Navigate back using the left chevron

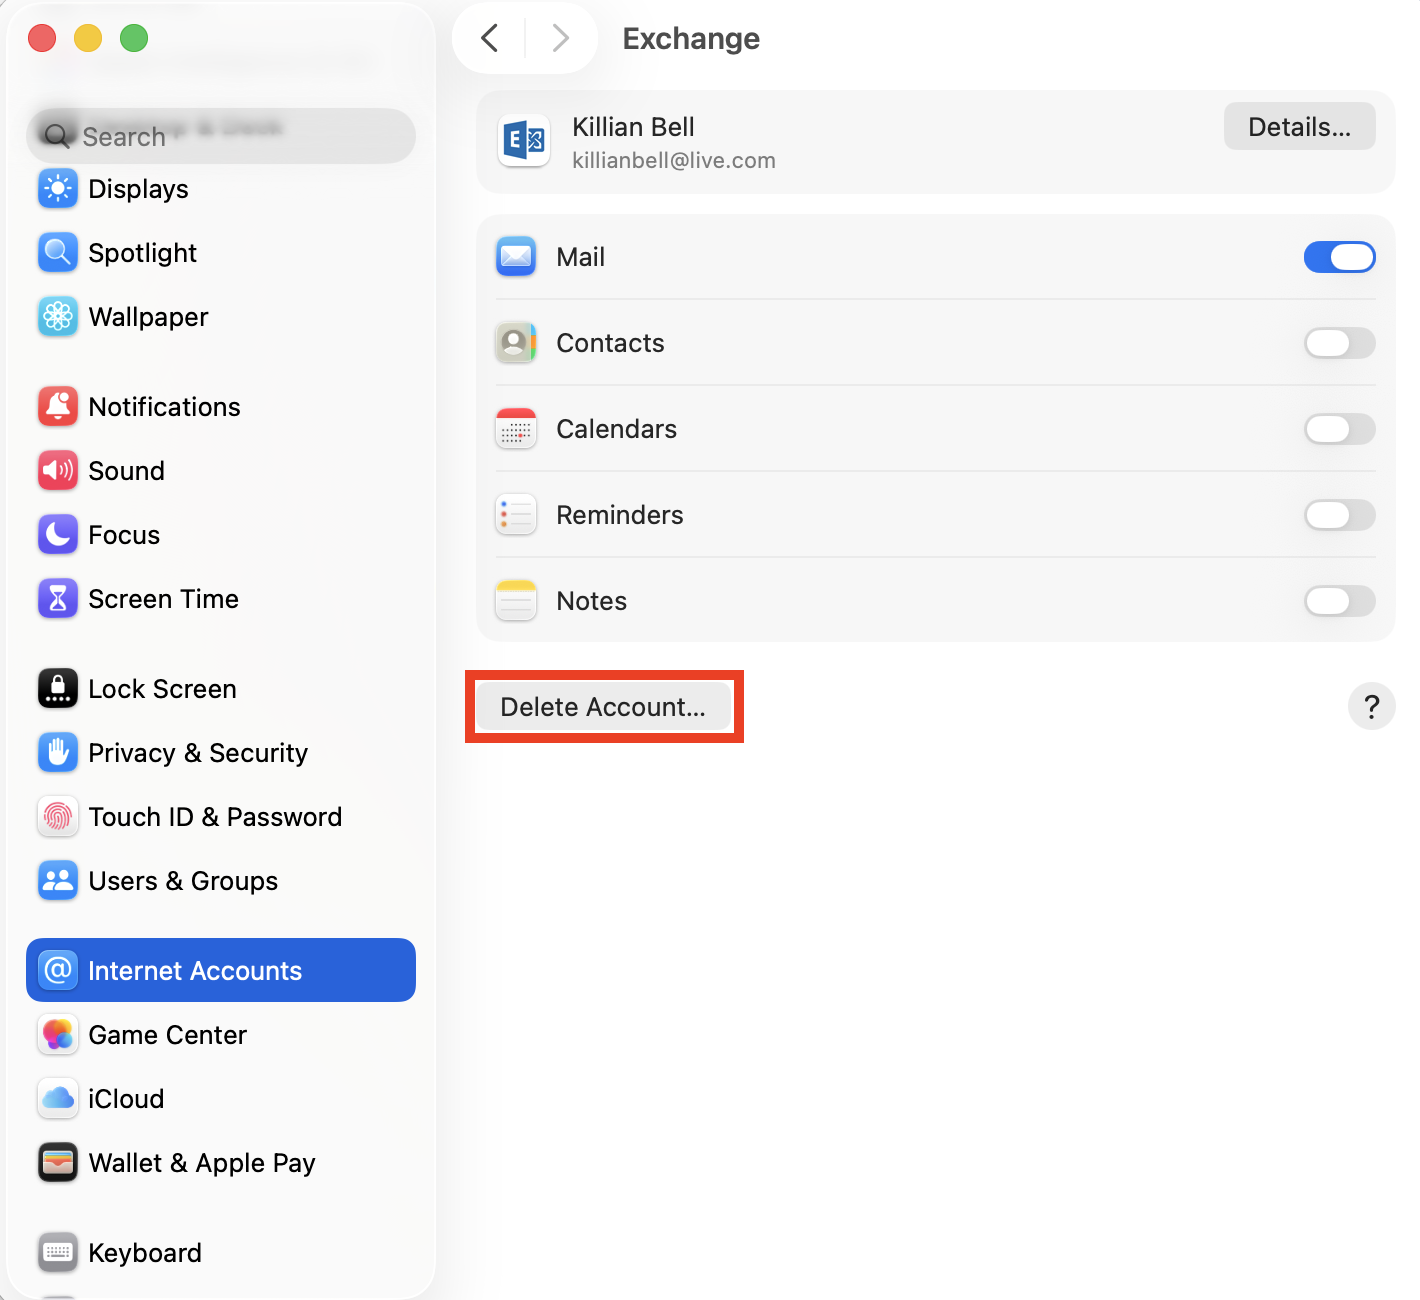pos(489,38)
